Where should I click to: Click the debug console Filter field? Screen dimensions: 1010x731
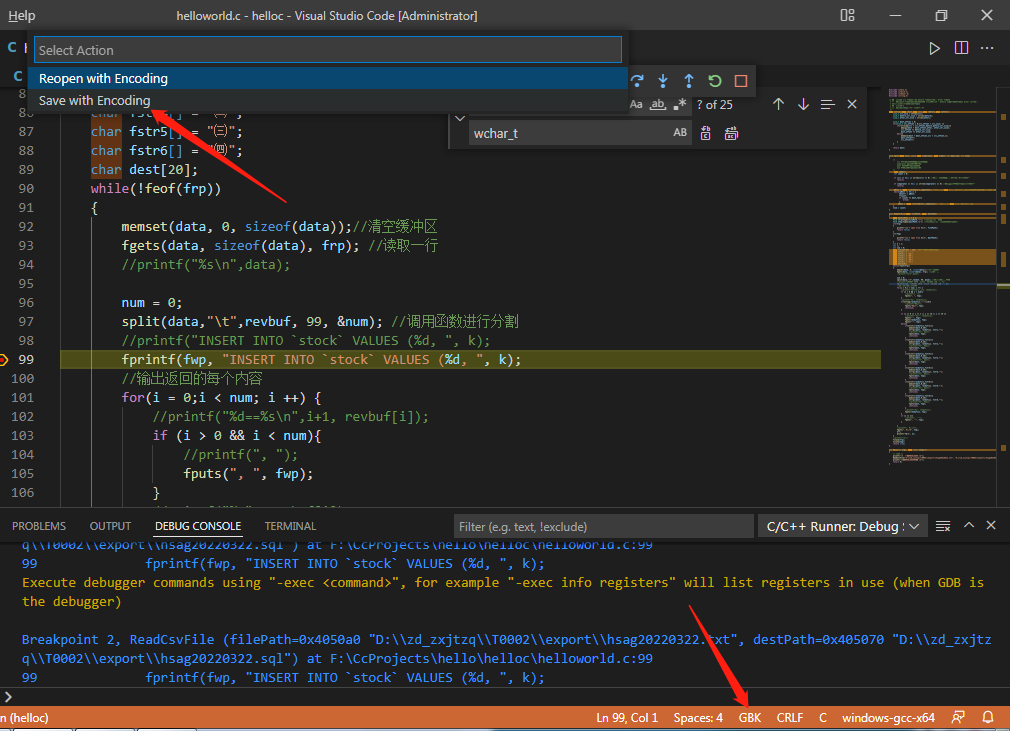click(x=603, y=526)
